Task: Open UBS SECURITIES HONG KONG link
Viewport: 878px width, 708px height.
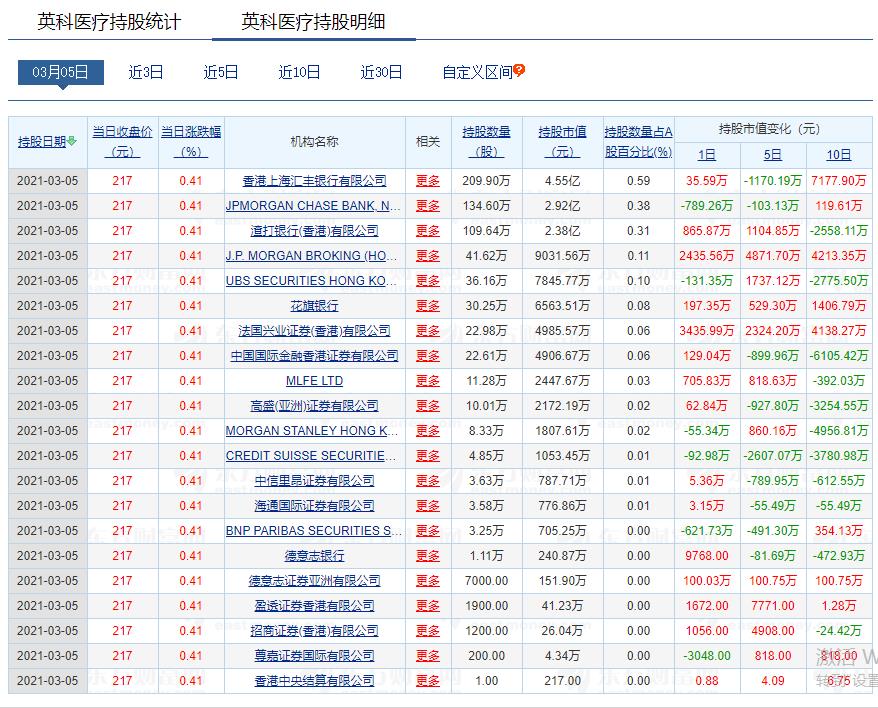Action: (x=311, y=281)
